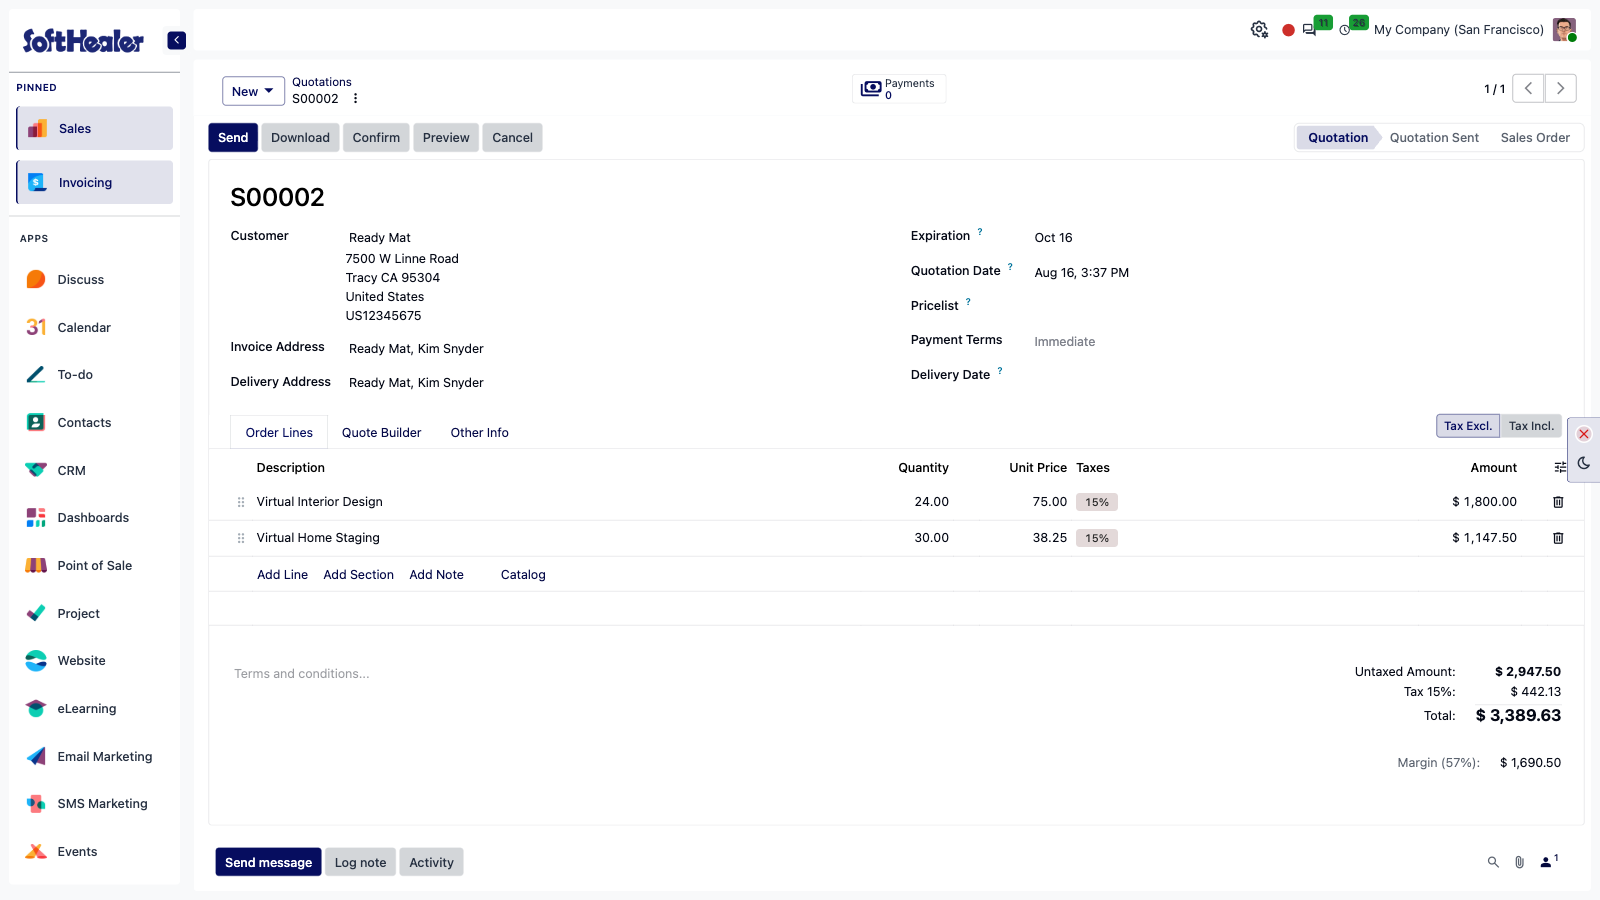This screenshot has width=1600, height=900.
Task: Click the Send button
Action: coord(233,138)
